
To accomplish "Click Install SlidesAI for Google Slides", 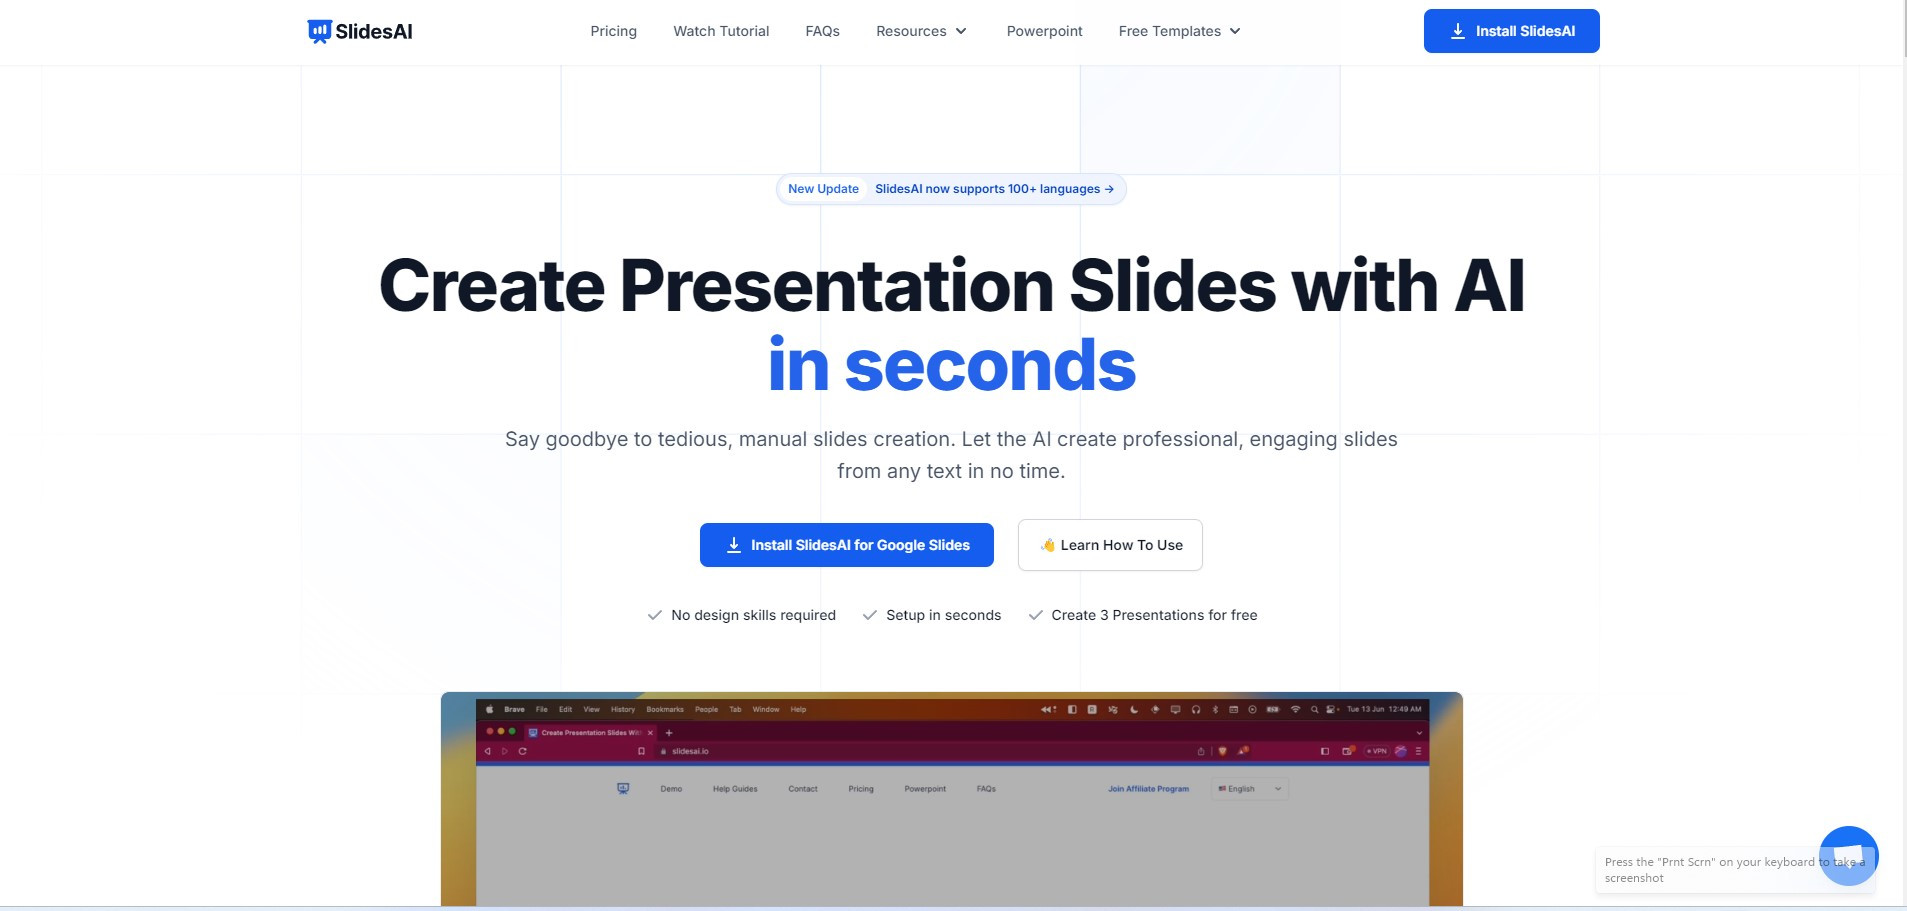I will [846, 545].
